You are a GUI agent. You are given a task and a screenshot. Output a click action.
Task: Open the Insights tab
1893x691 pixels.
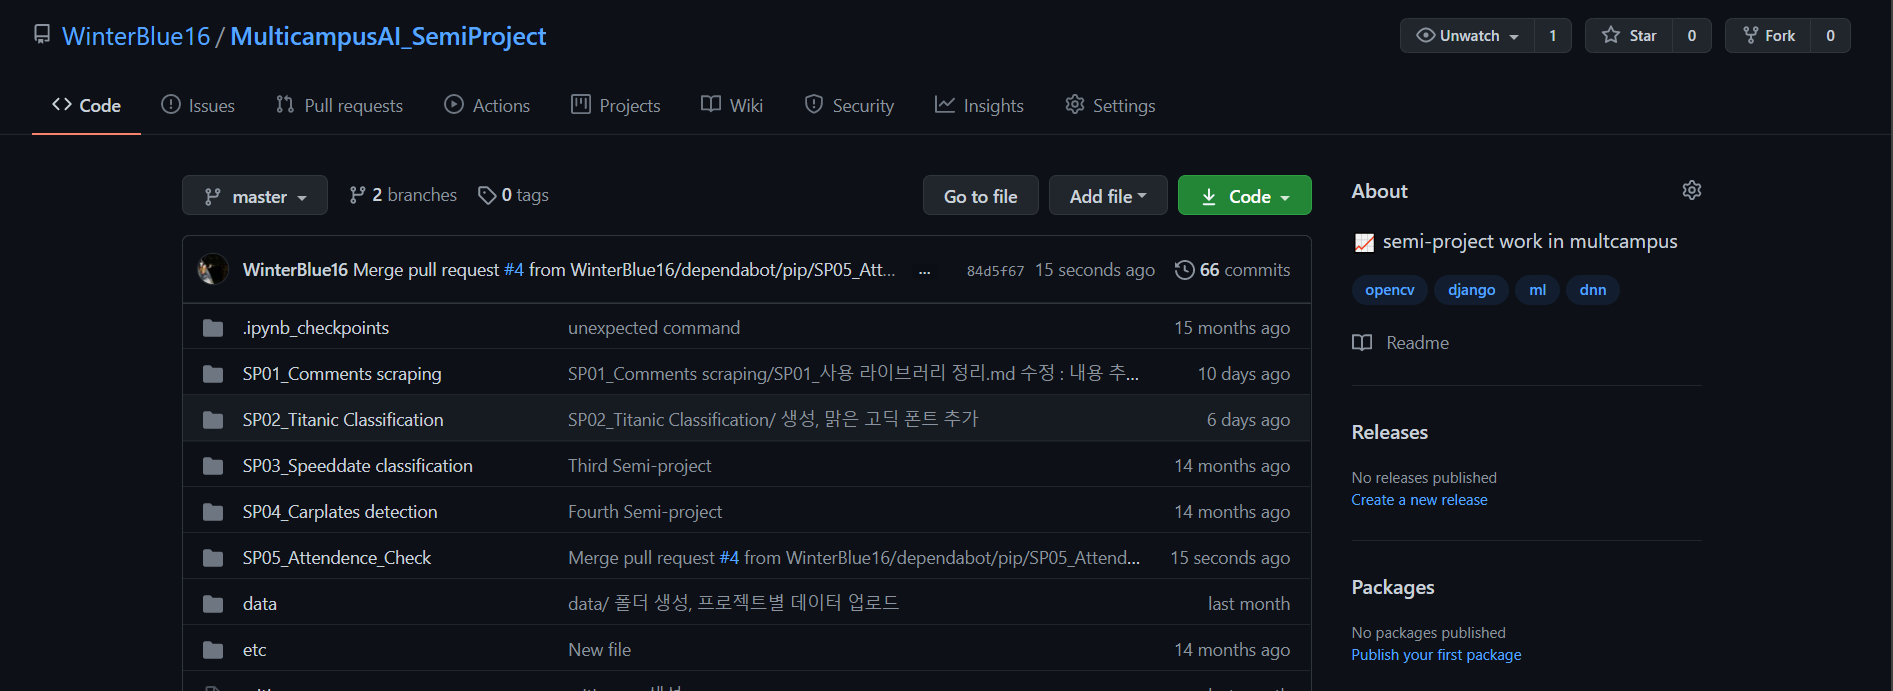coord(979,105)
